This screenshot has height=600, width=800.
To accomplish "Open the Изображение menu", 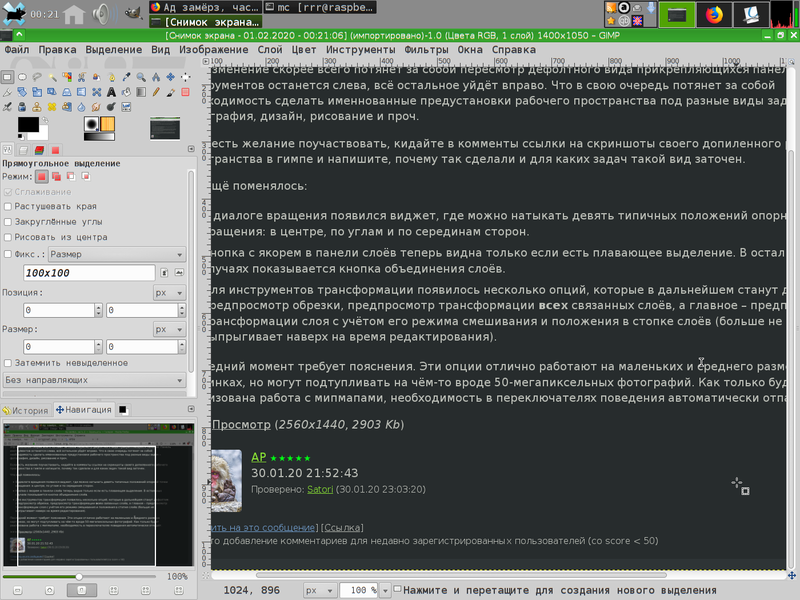I will tap(213, 49).
